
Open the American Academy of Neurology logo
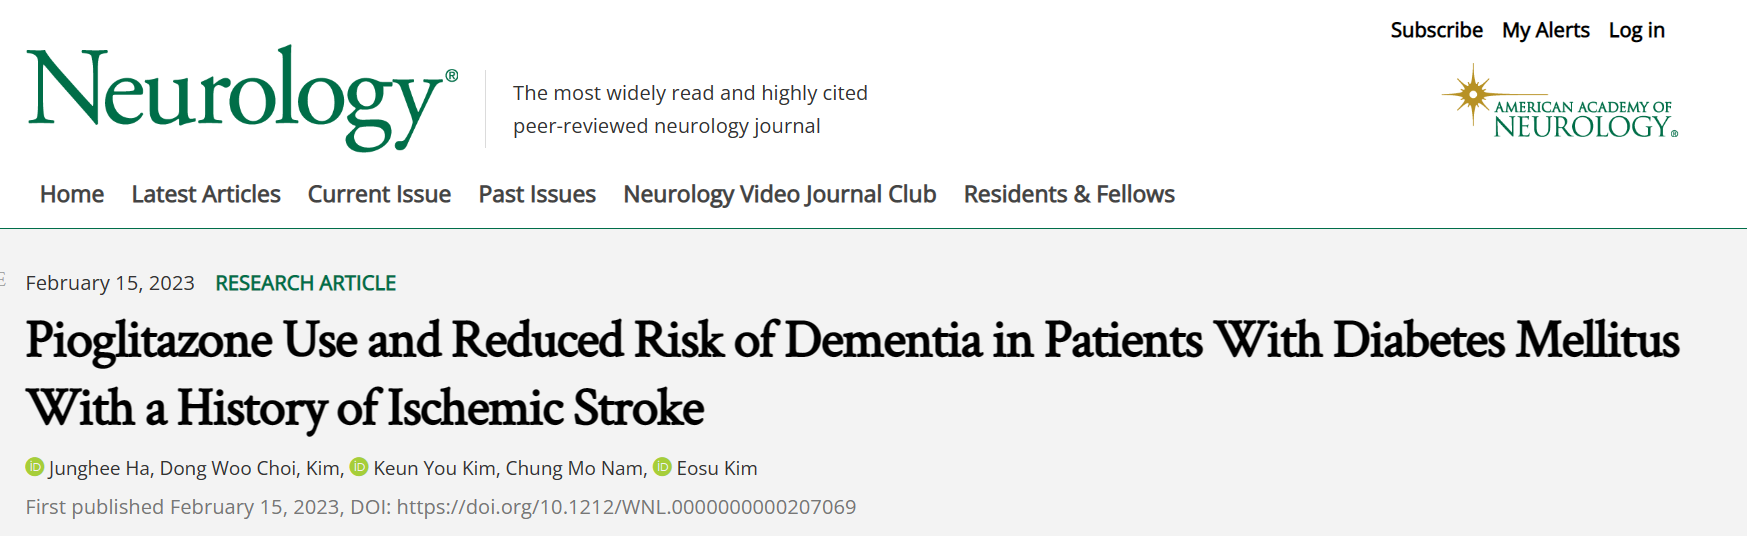point(1560,104)
